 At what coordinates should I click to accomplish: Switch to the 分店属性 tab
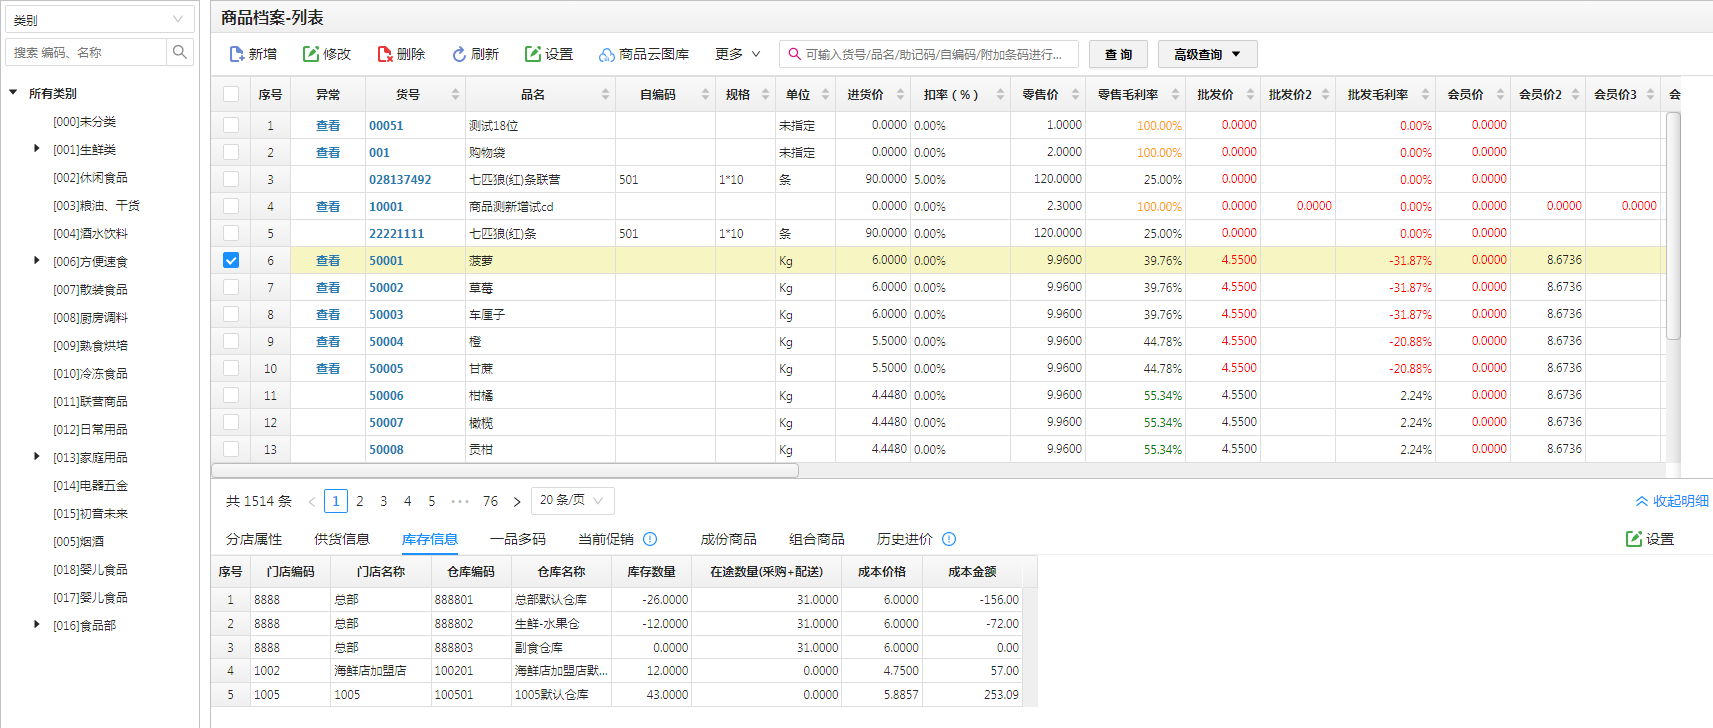pyautogui.click(x=254, y=539)
